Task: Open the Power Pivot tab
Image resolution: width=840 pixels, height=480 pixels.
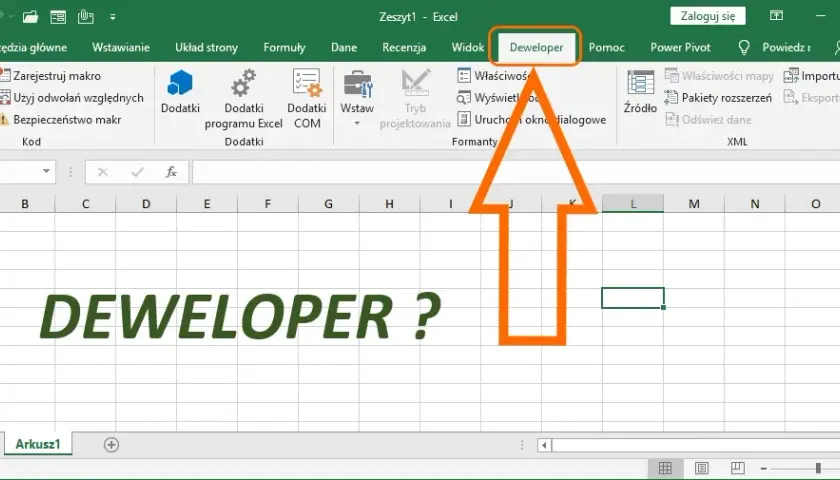Action: click(680, 47)
